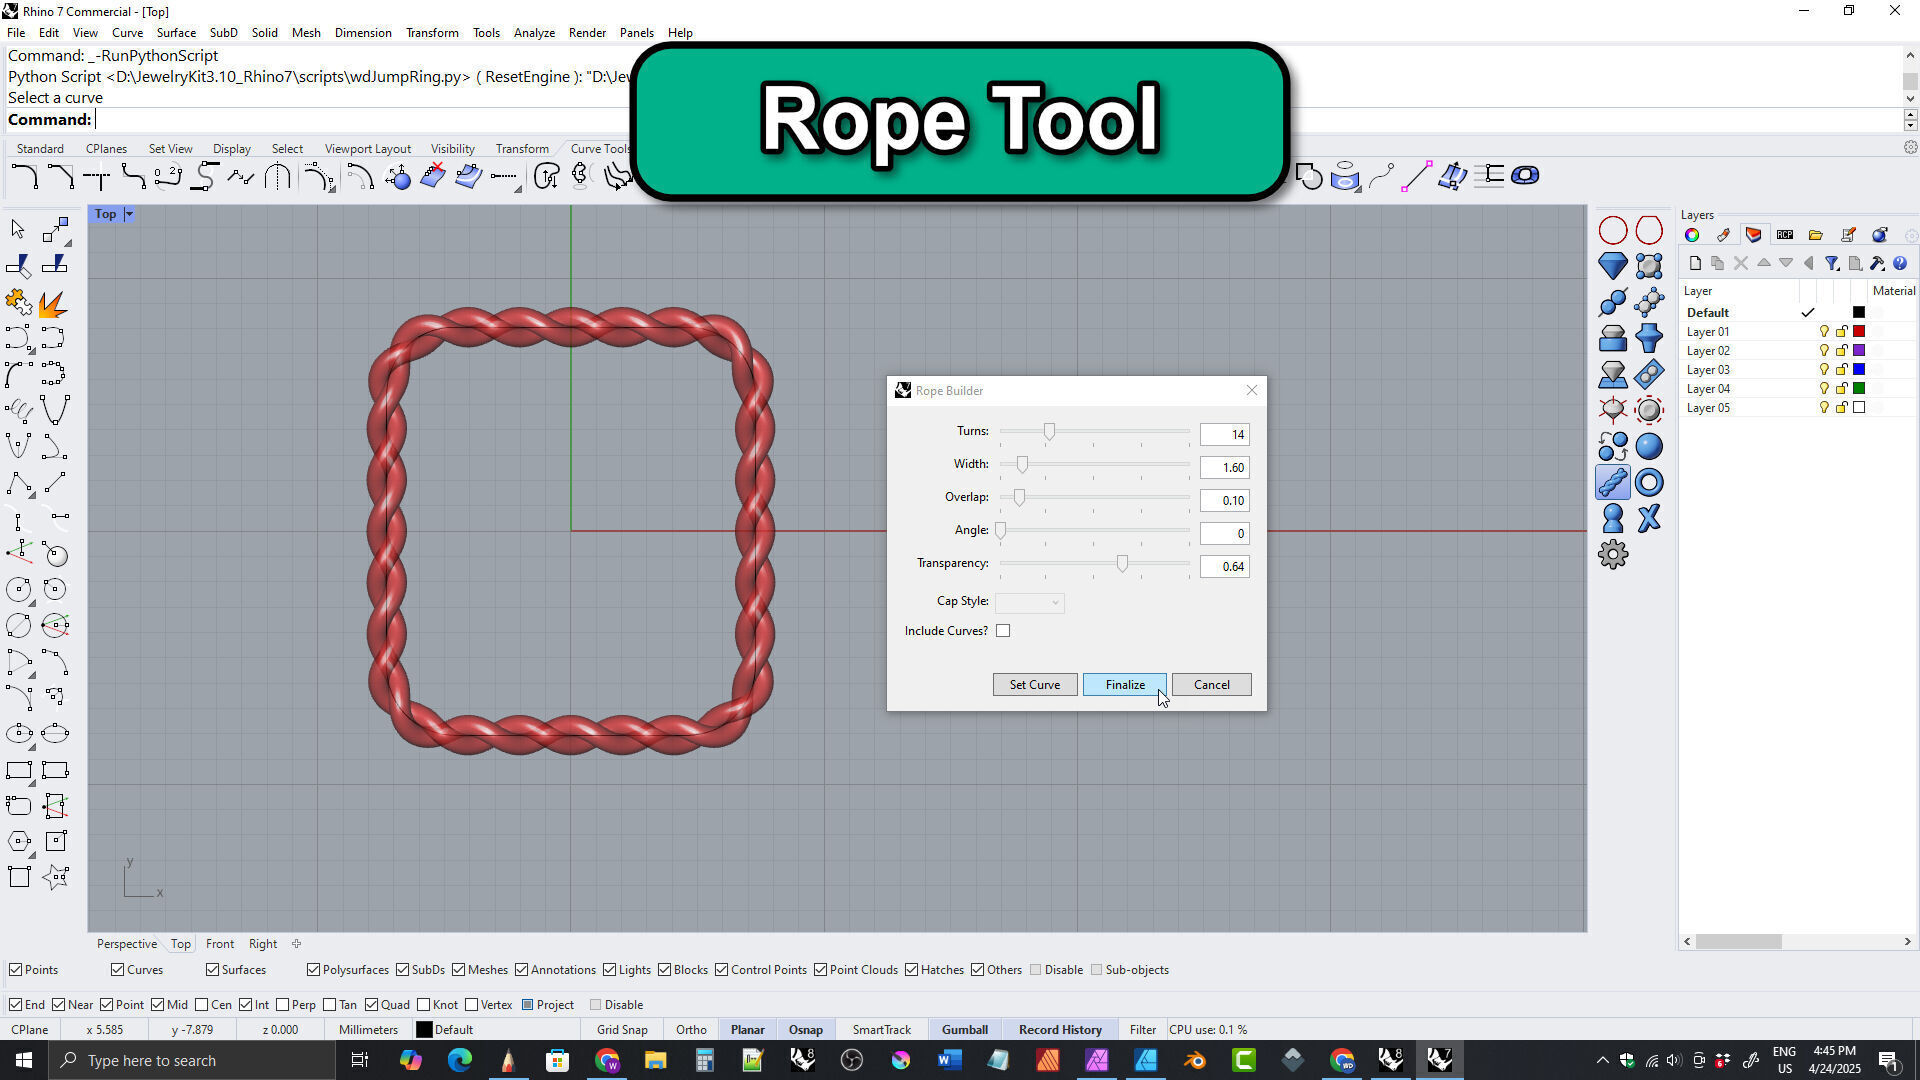
Task: Click the Layer 01 red color swatch
Action: [x=1859, y=332]
